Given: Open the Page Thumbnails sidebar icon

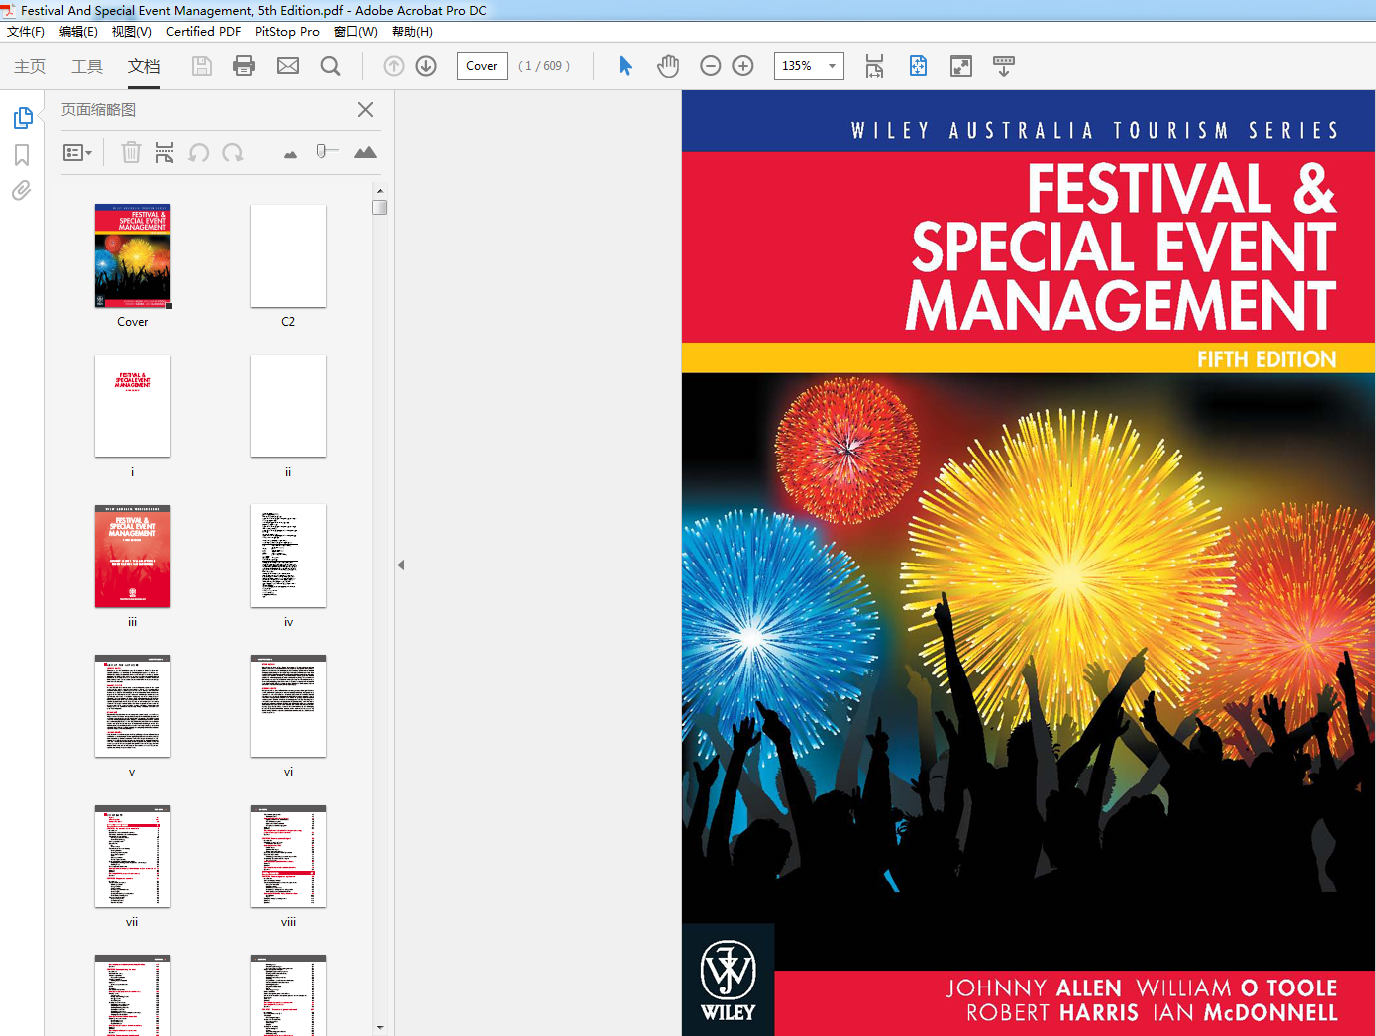Looking at the screenshot, I should pyautogui.click(x=23, y=118).
